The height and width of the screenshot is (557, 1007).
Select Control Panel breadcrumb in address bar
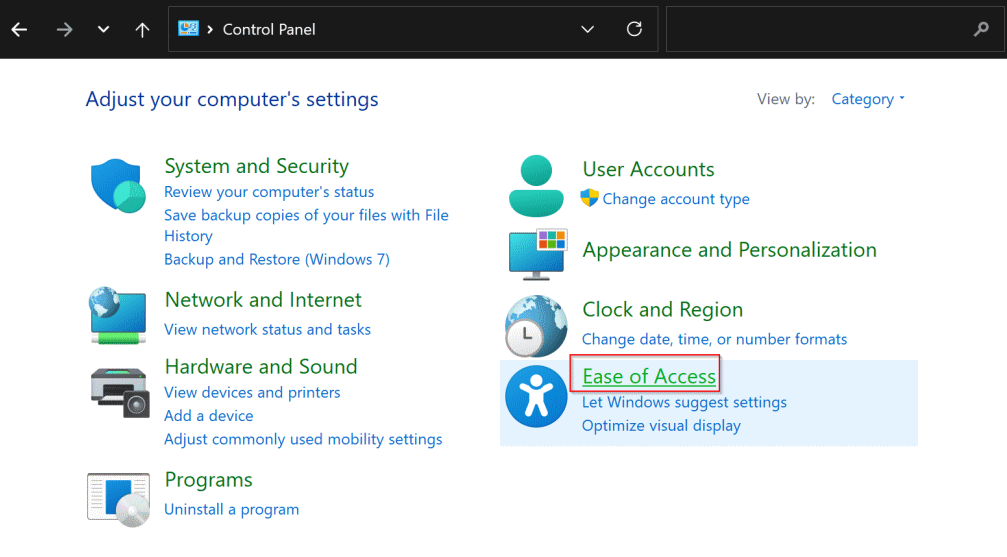click(269, 30)
